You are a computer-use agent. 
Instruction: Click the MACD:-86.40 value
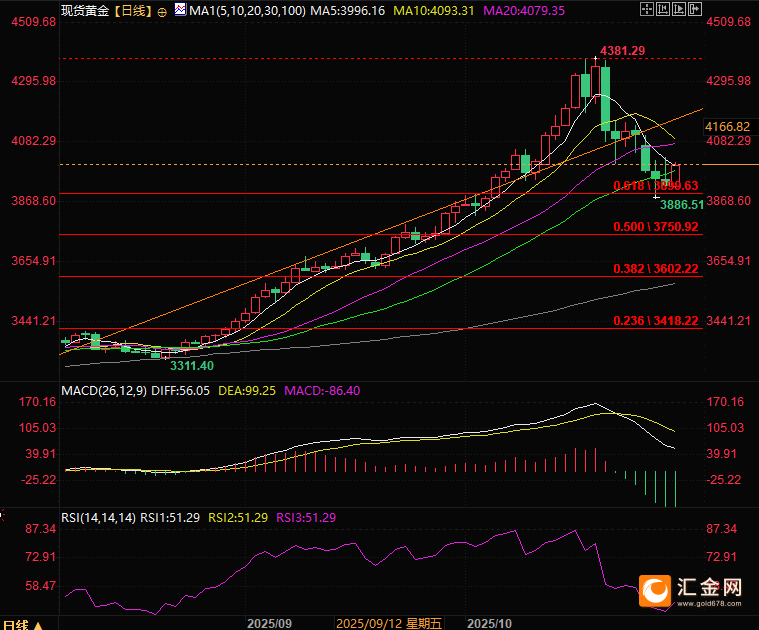pyautogui.click(x=322, y=391)
